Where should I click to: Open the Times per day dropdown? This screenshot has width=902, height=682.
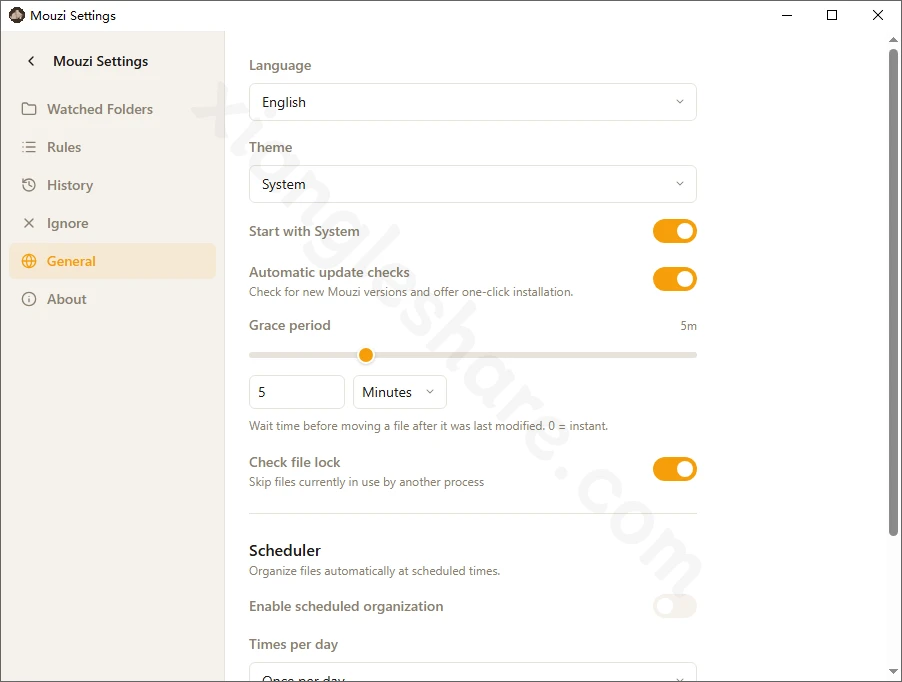coord(473,672)
